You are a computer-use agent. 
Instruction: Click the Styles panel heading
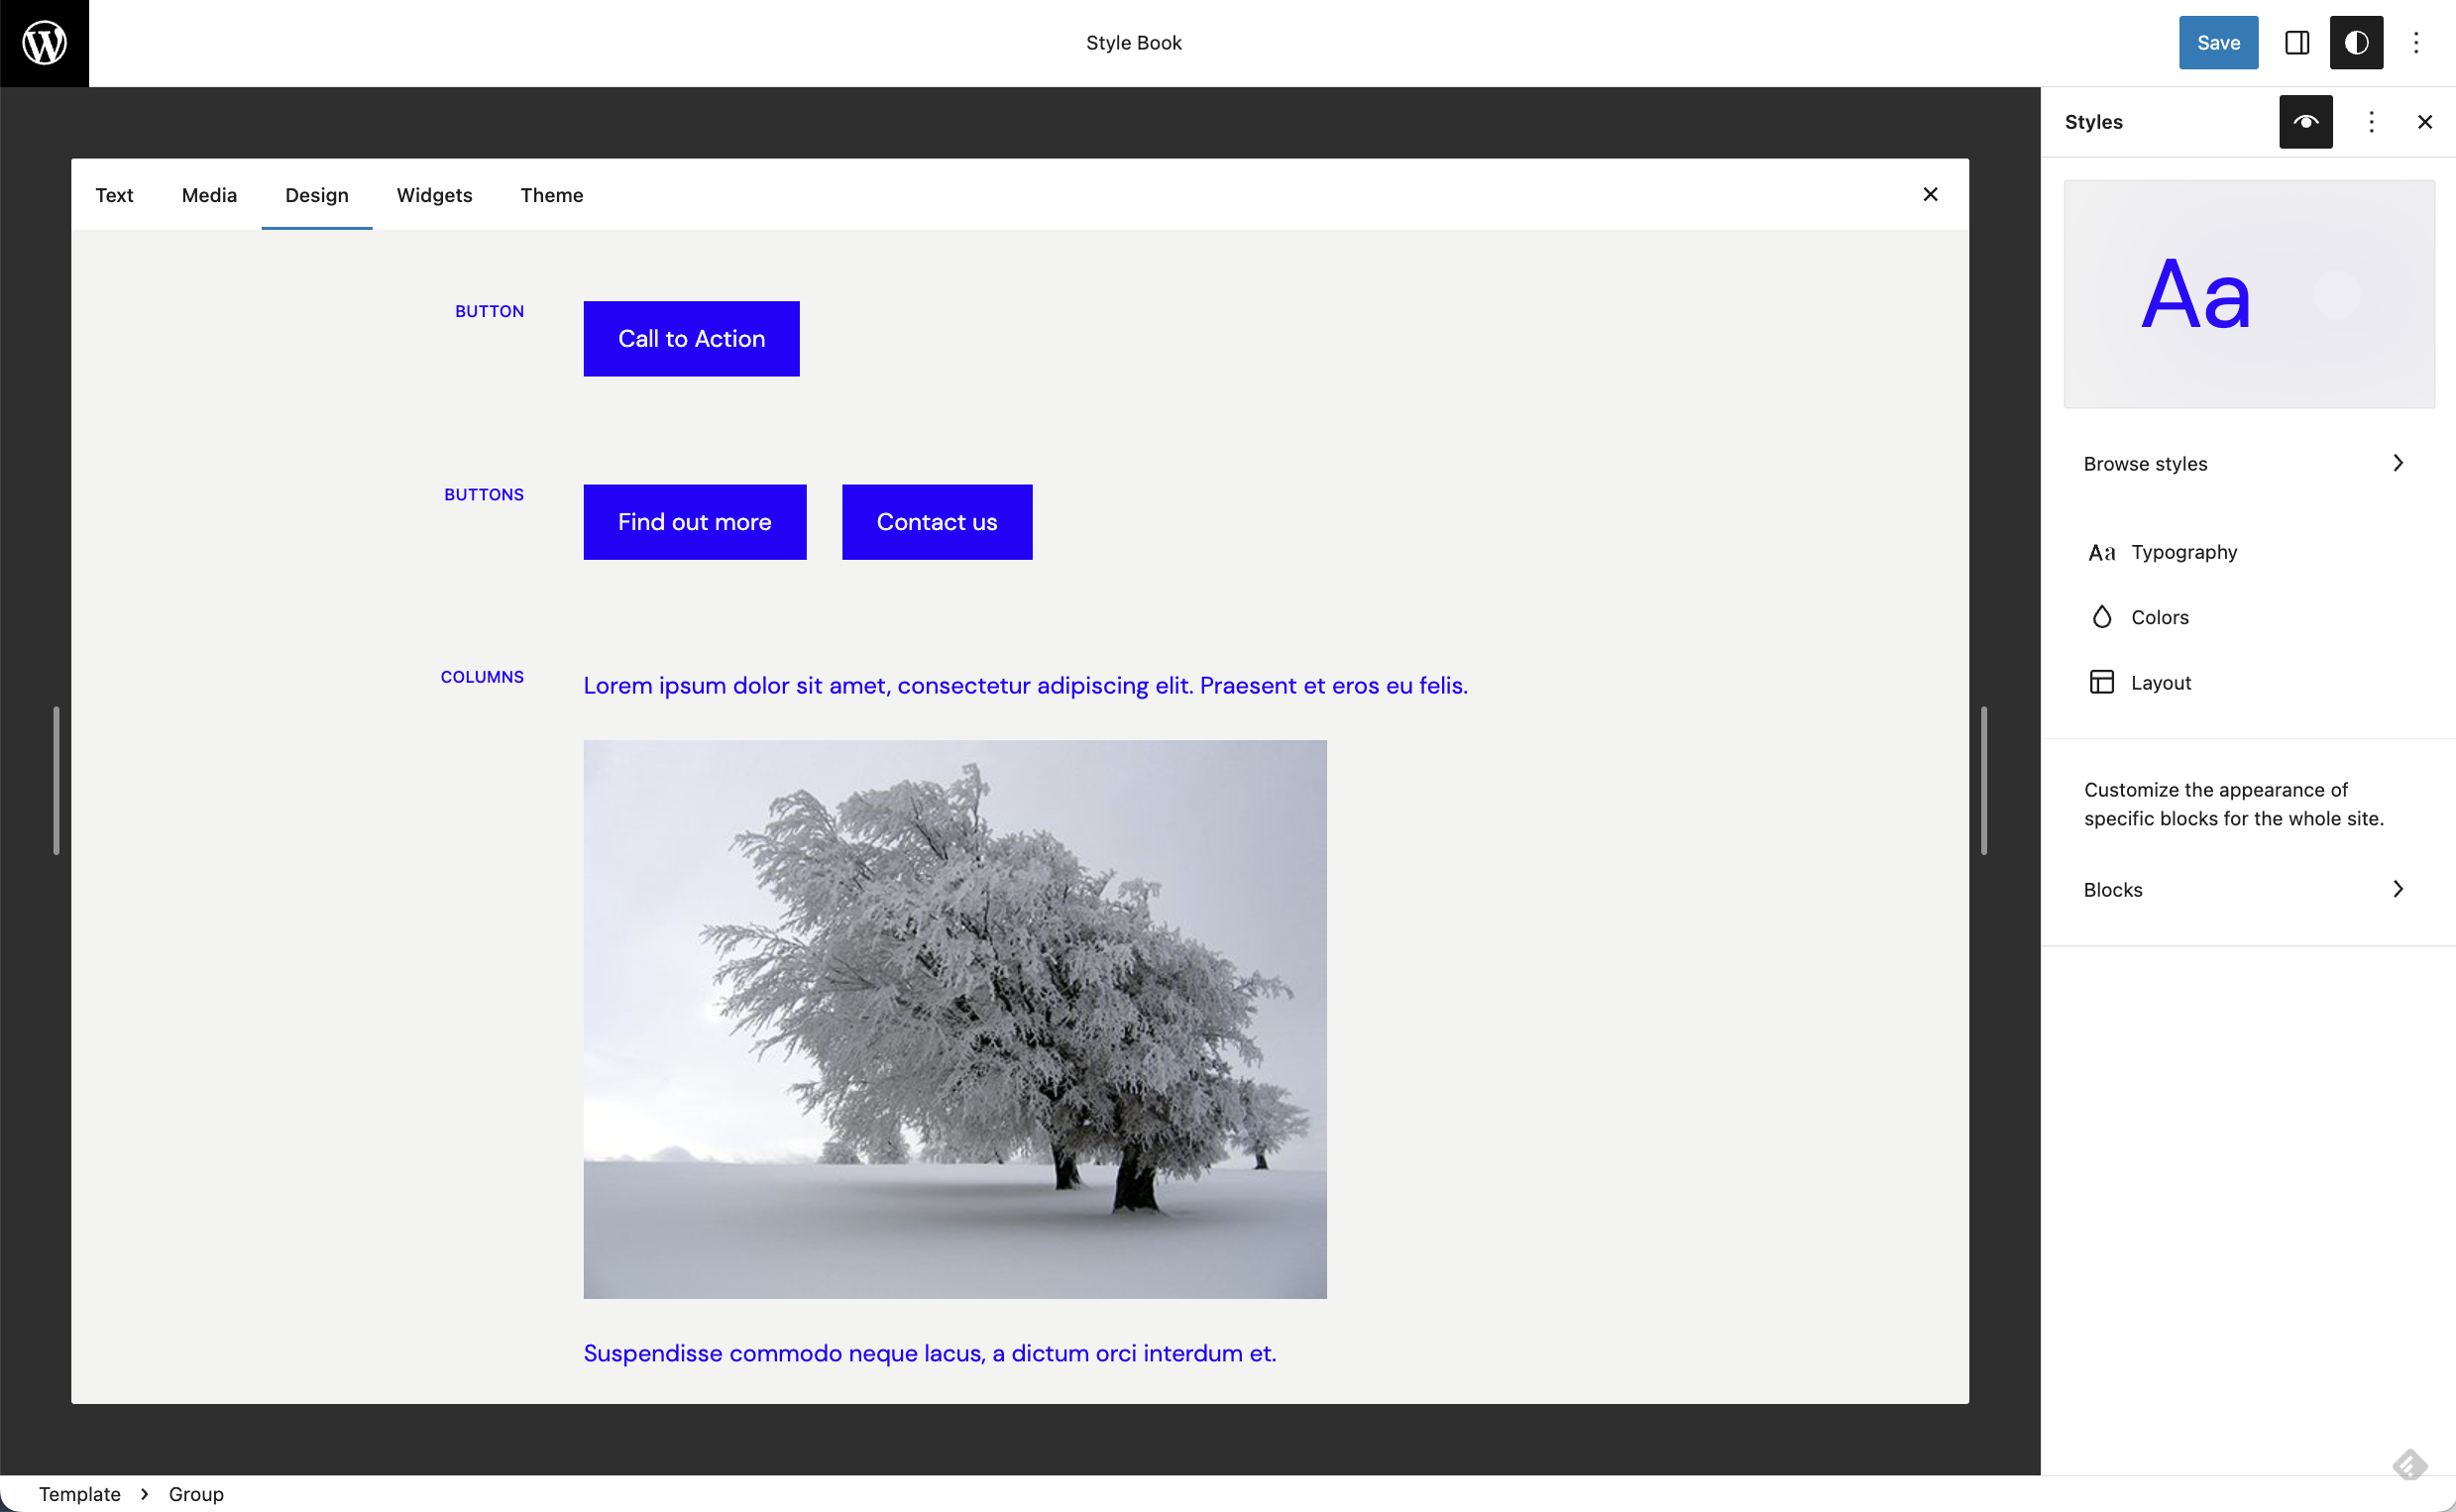tap(2094, 122)
